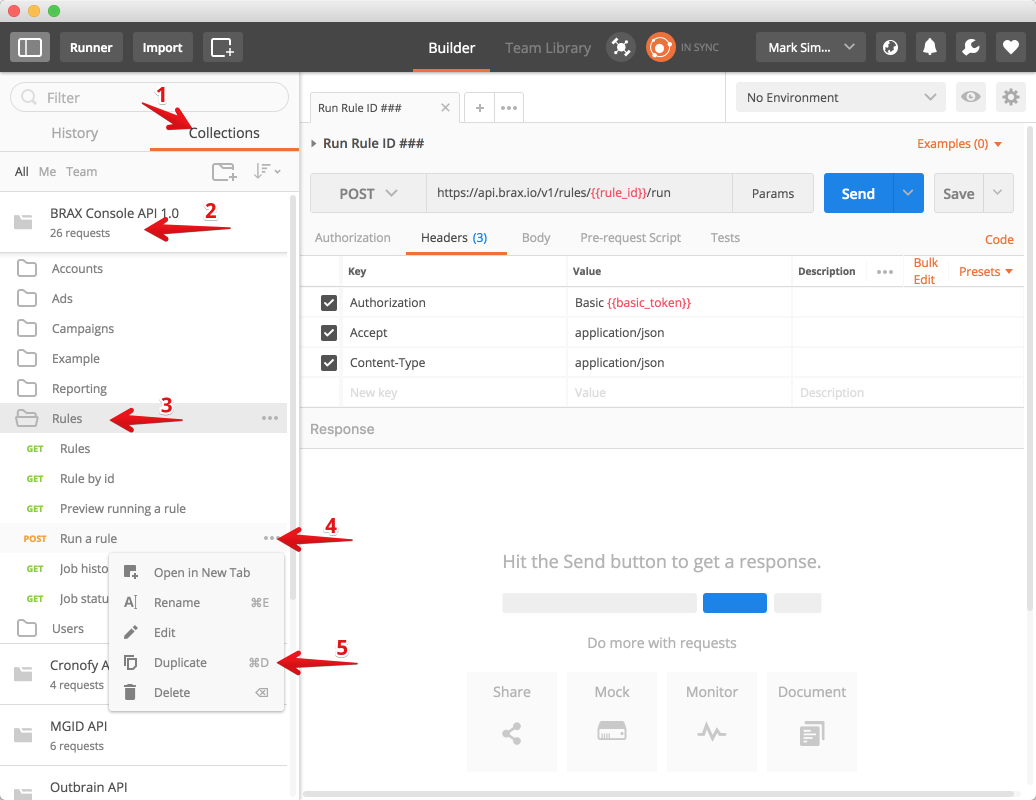Click the Save button
1036x800 pixels.
click(x=959, y=194)
